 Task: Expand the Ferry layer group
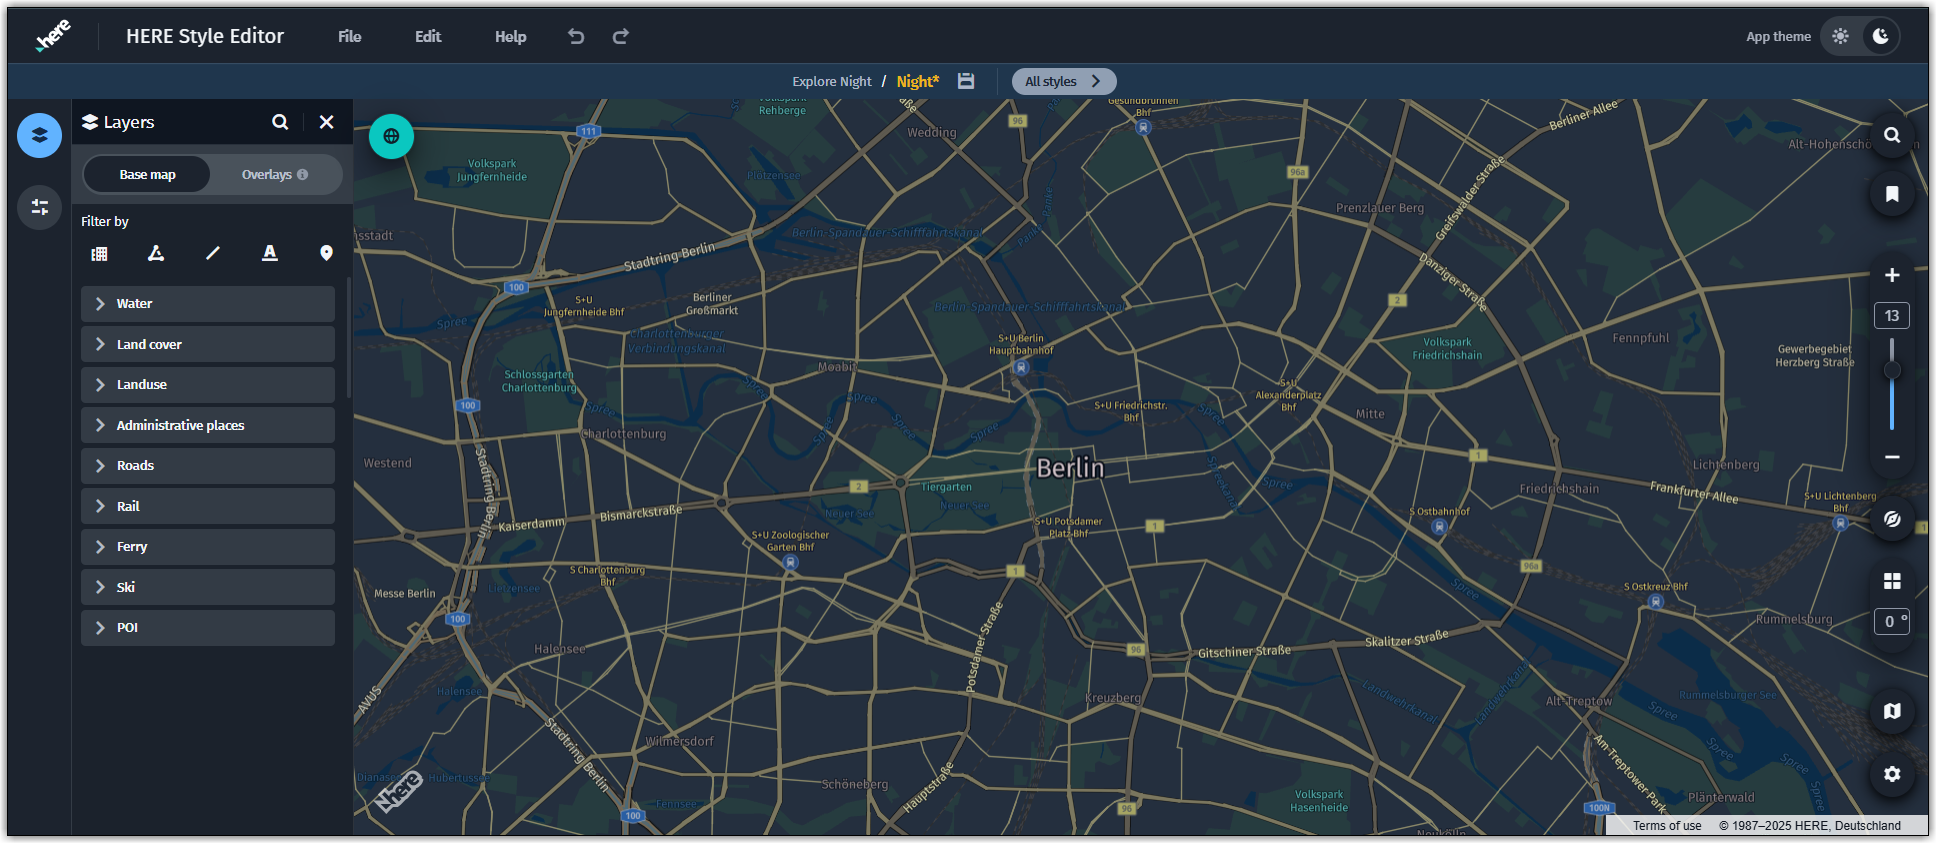point(208,547)
